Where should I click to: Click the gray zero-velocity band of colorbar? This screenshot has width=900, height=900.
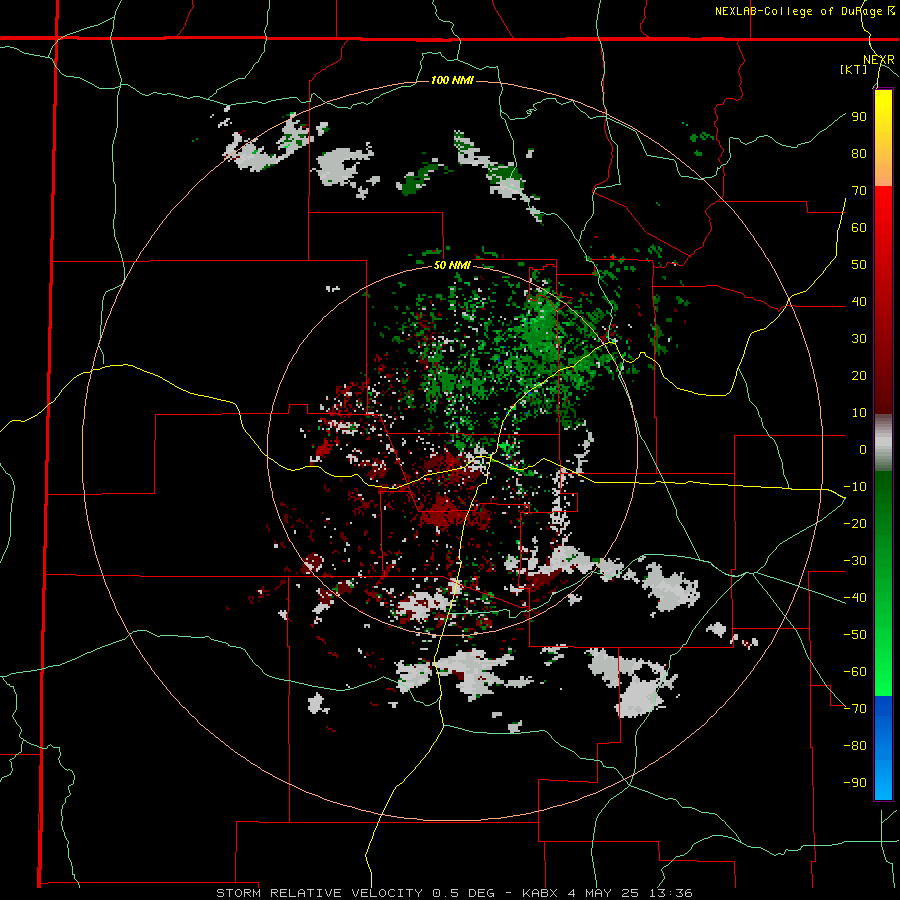(883, 443)
